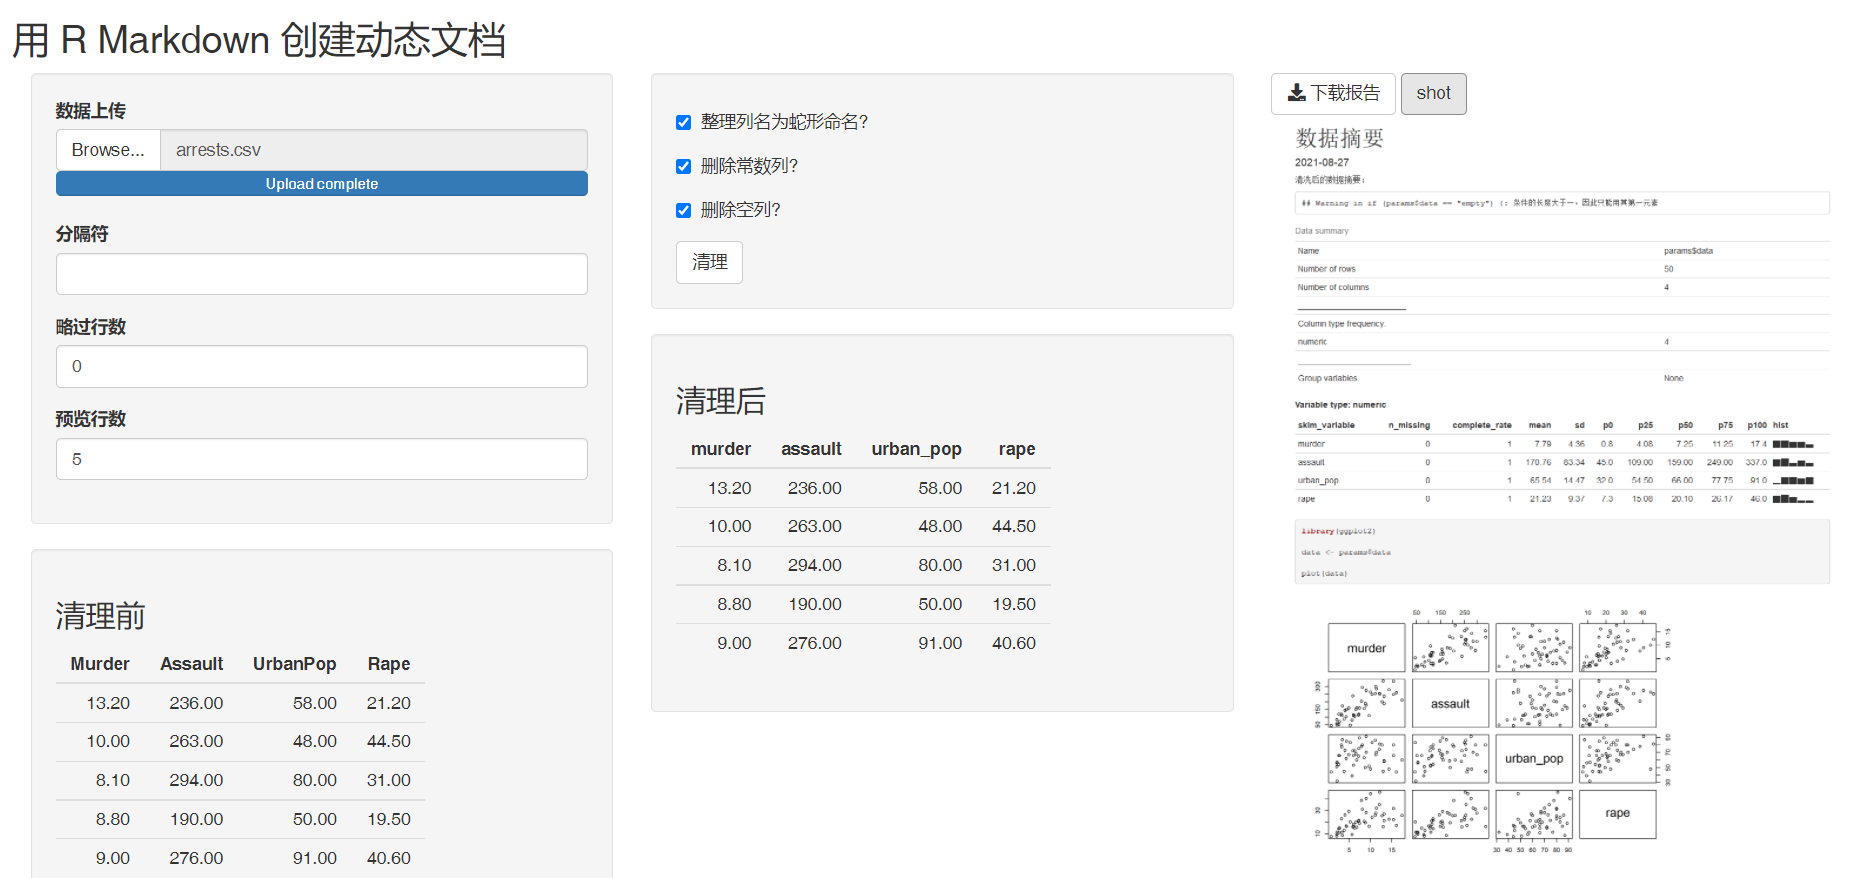The width and height of the screenshot is (1867, 878).
Task: Click the Murder column header in 清理前
Action: point(100,664)
